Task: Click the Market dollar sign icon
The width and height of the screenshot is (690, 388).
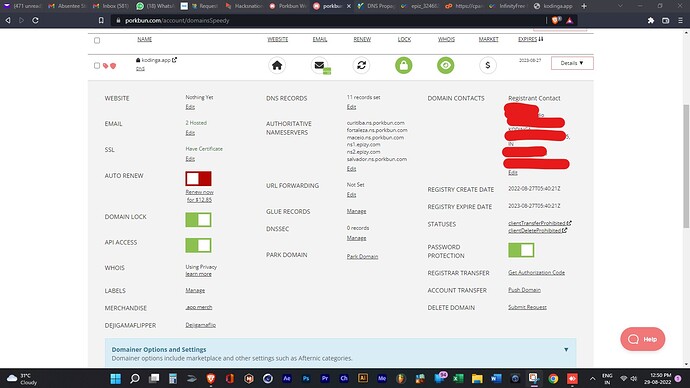Action: (x=488, y=66)
